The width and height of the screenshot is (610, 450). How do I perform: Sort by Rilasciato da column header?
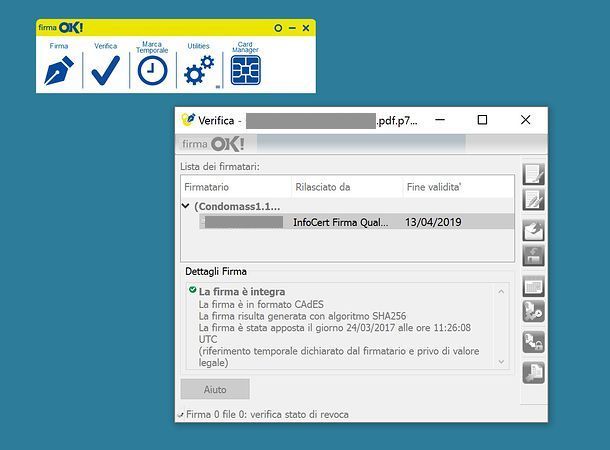[x=347, y=187]
